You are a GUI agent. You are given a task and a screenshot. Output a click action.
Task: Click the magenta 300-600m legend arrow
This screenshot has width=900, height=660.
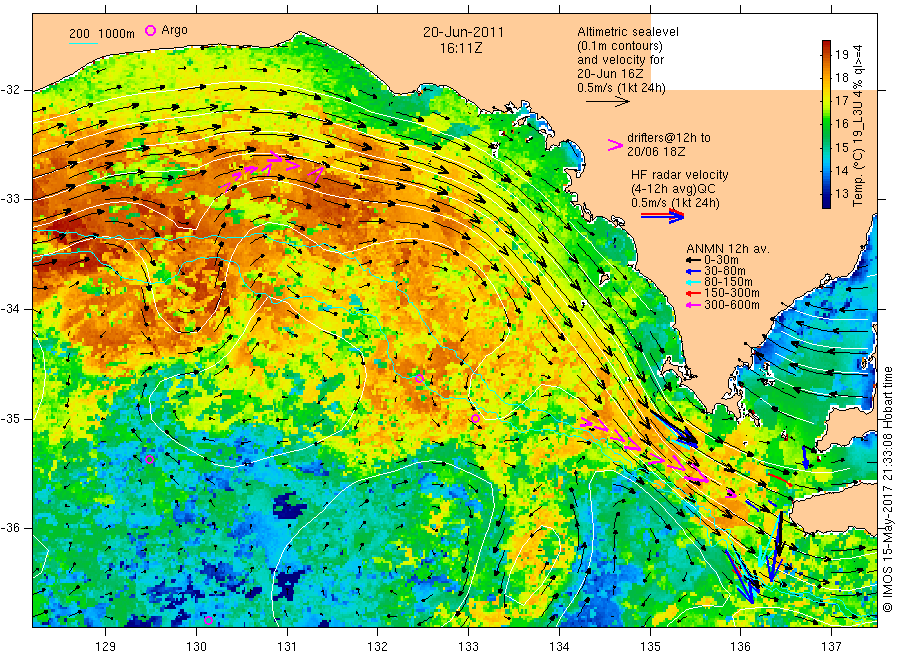tap(693, 305)
